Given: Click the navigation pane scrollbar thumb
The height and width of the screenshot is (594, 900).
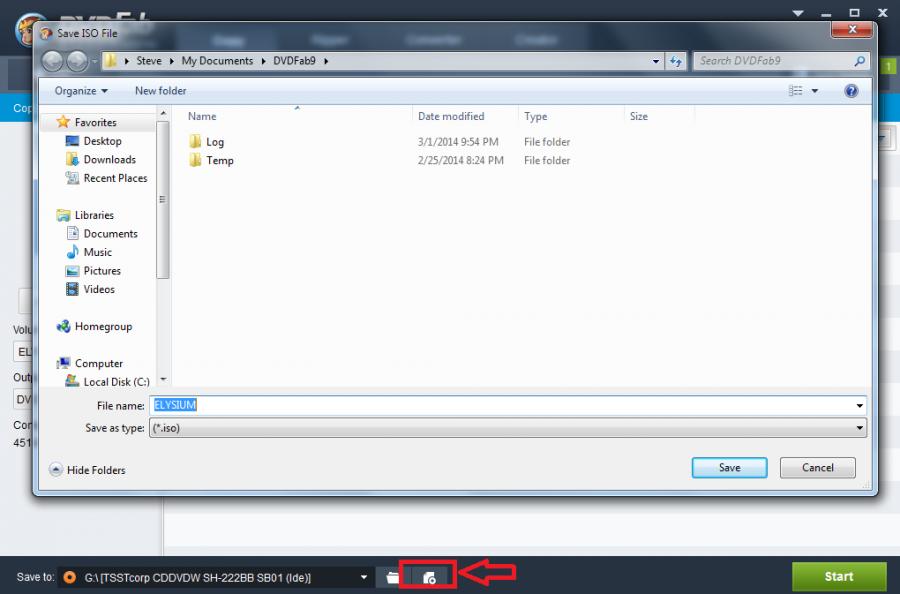Looking at the screenshot, I should point(162,199).
